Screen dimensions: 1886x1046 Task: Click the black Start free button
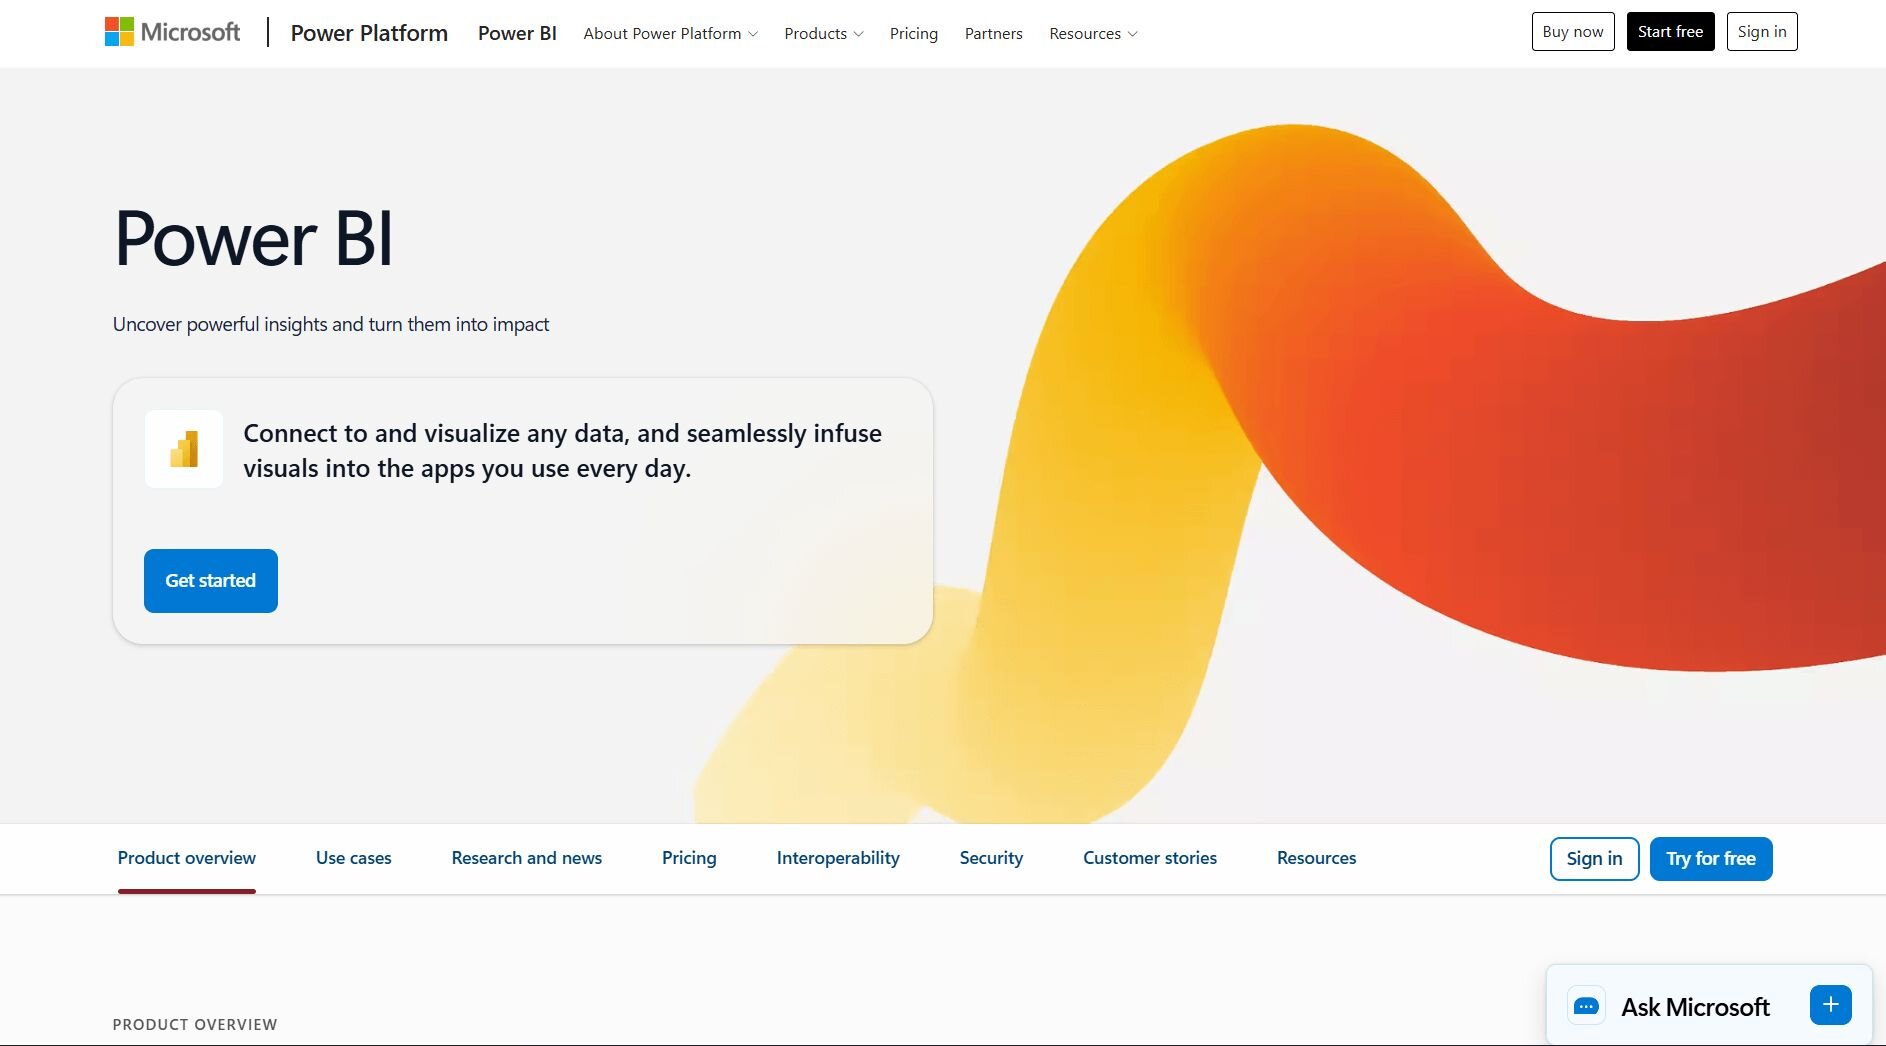coord(1670,32)
